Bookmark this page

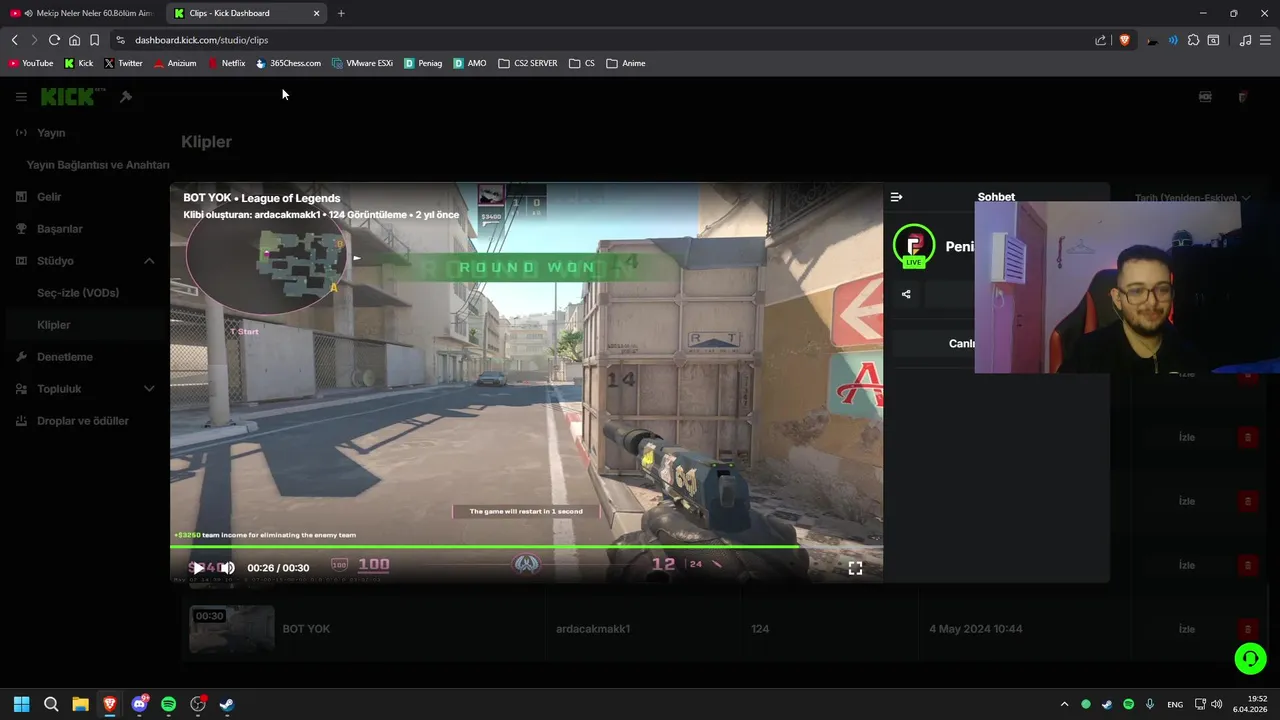click(x=94, y=40)
